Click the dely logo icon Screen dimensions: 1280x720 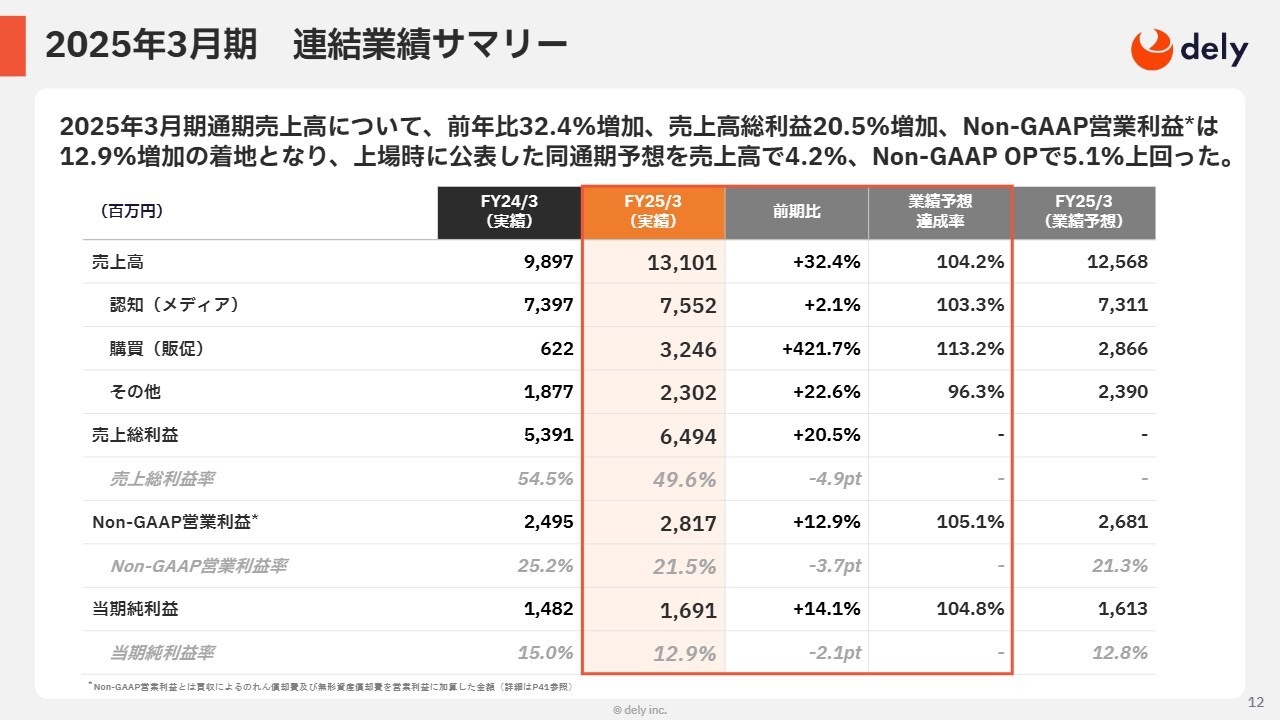(x=1151, y=49)
